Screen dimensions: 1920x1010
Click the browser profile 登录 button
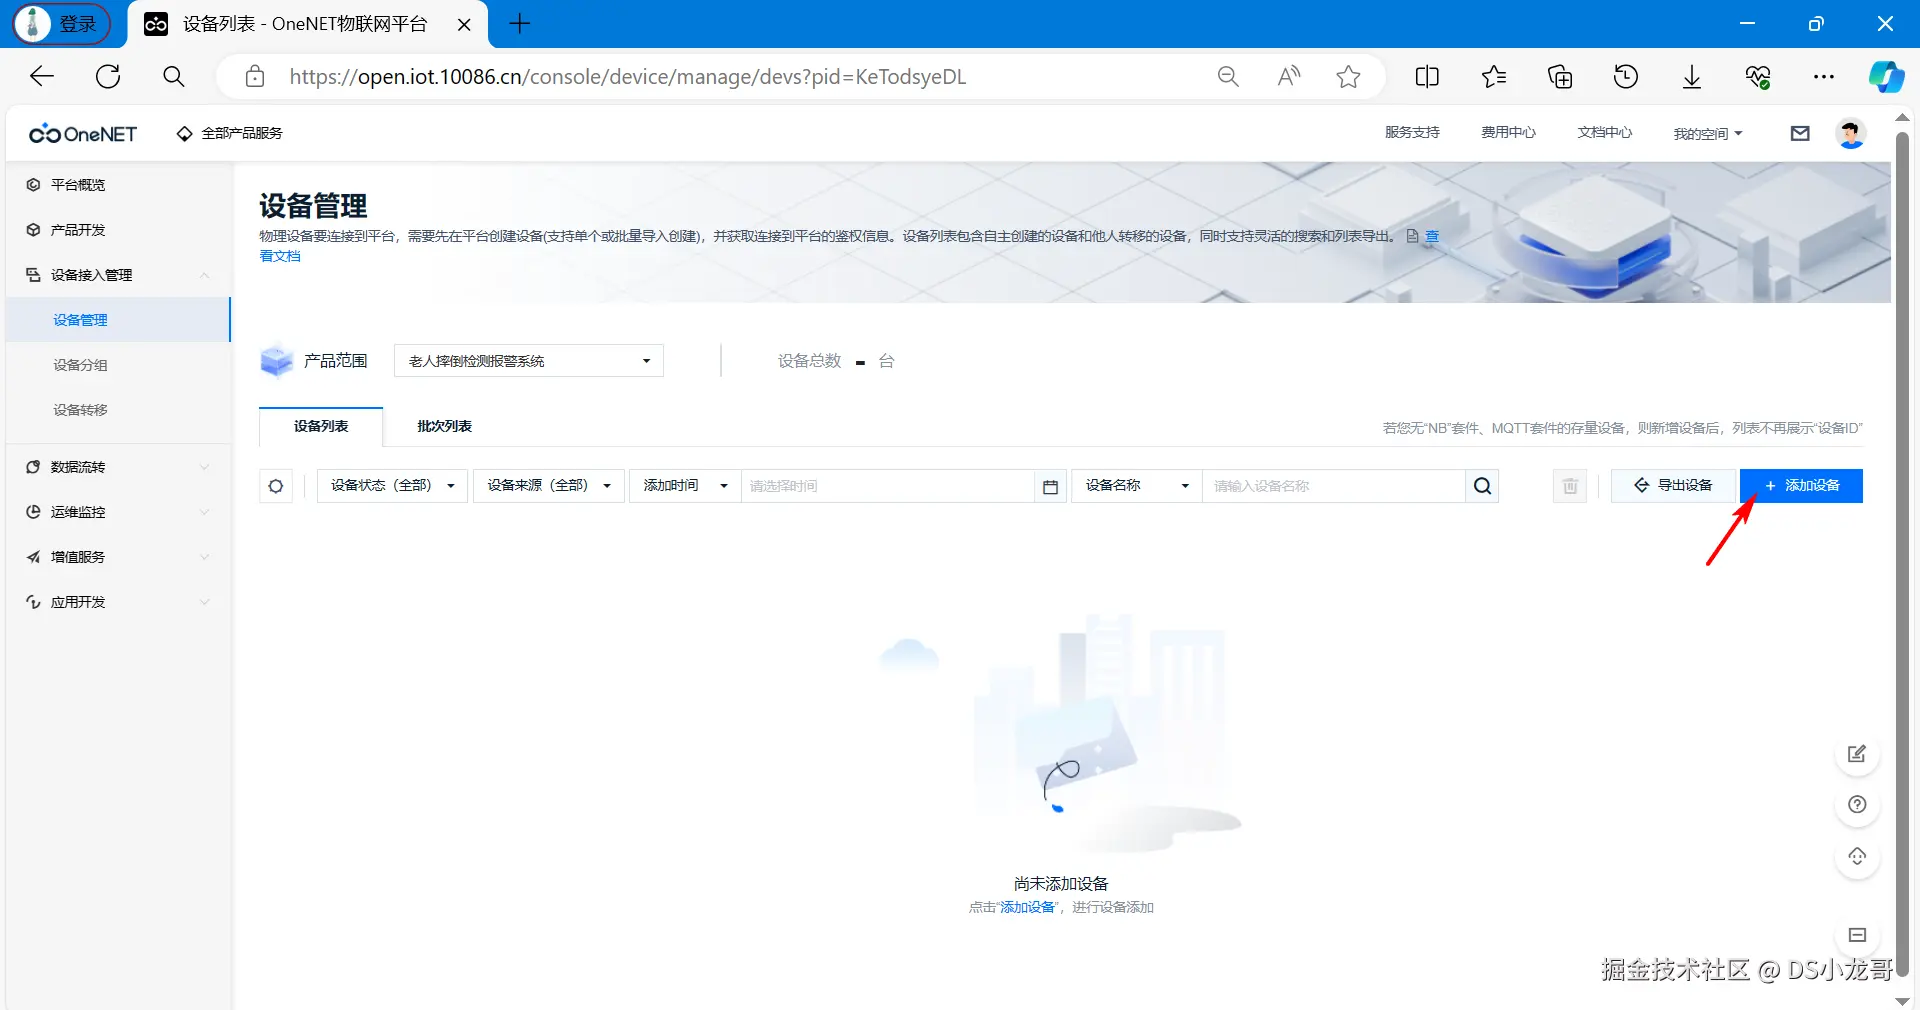62,24
